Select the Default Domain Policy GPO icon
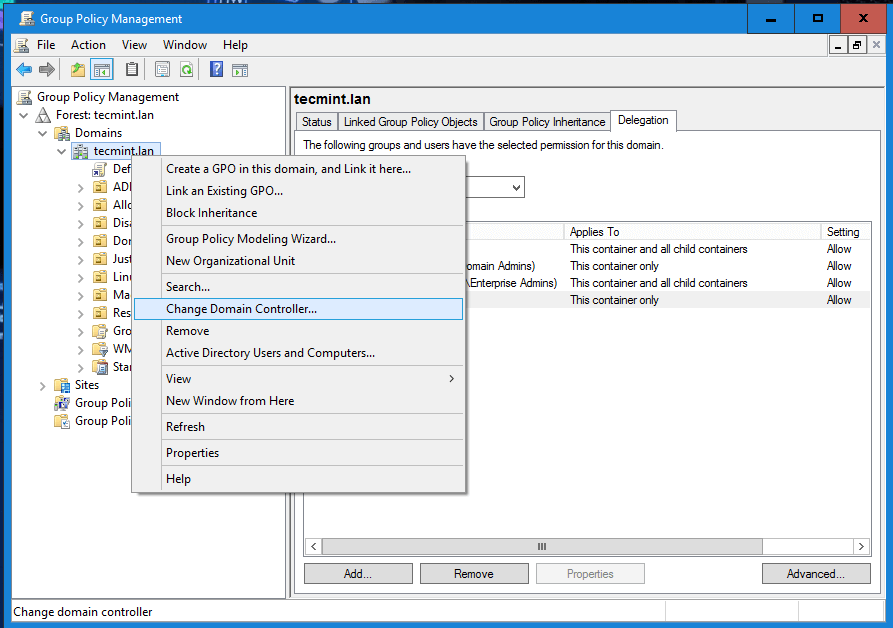 [98, 168]
